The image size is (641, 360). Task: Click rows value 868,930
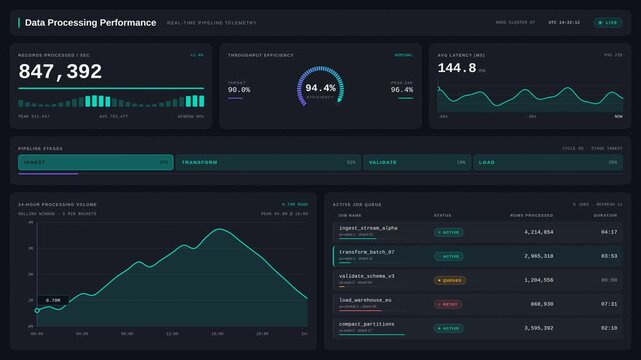(542, 304)
